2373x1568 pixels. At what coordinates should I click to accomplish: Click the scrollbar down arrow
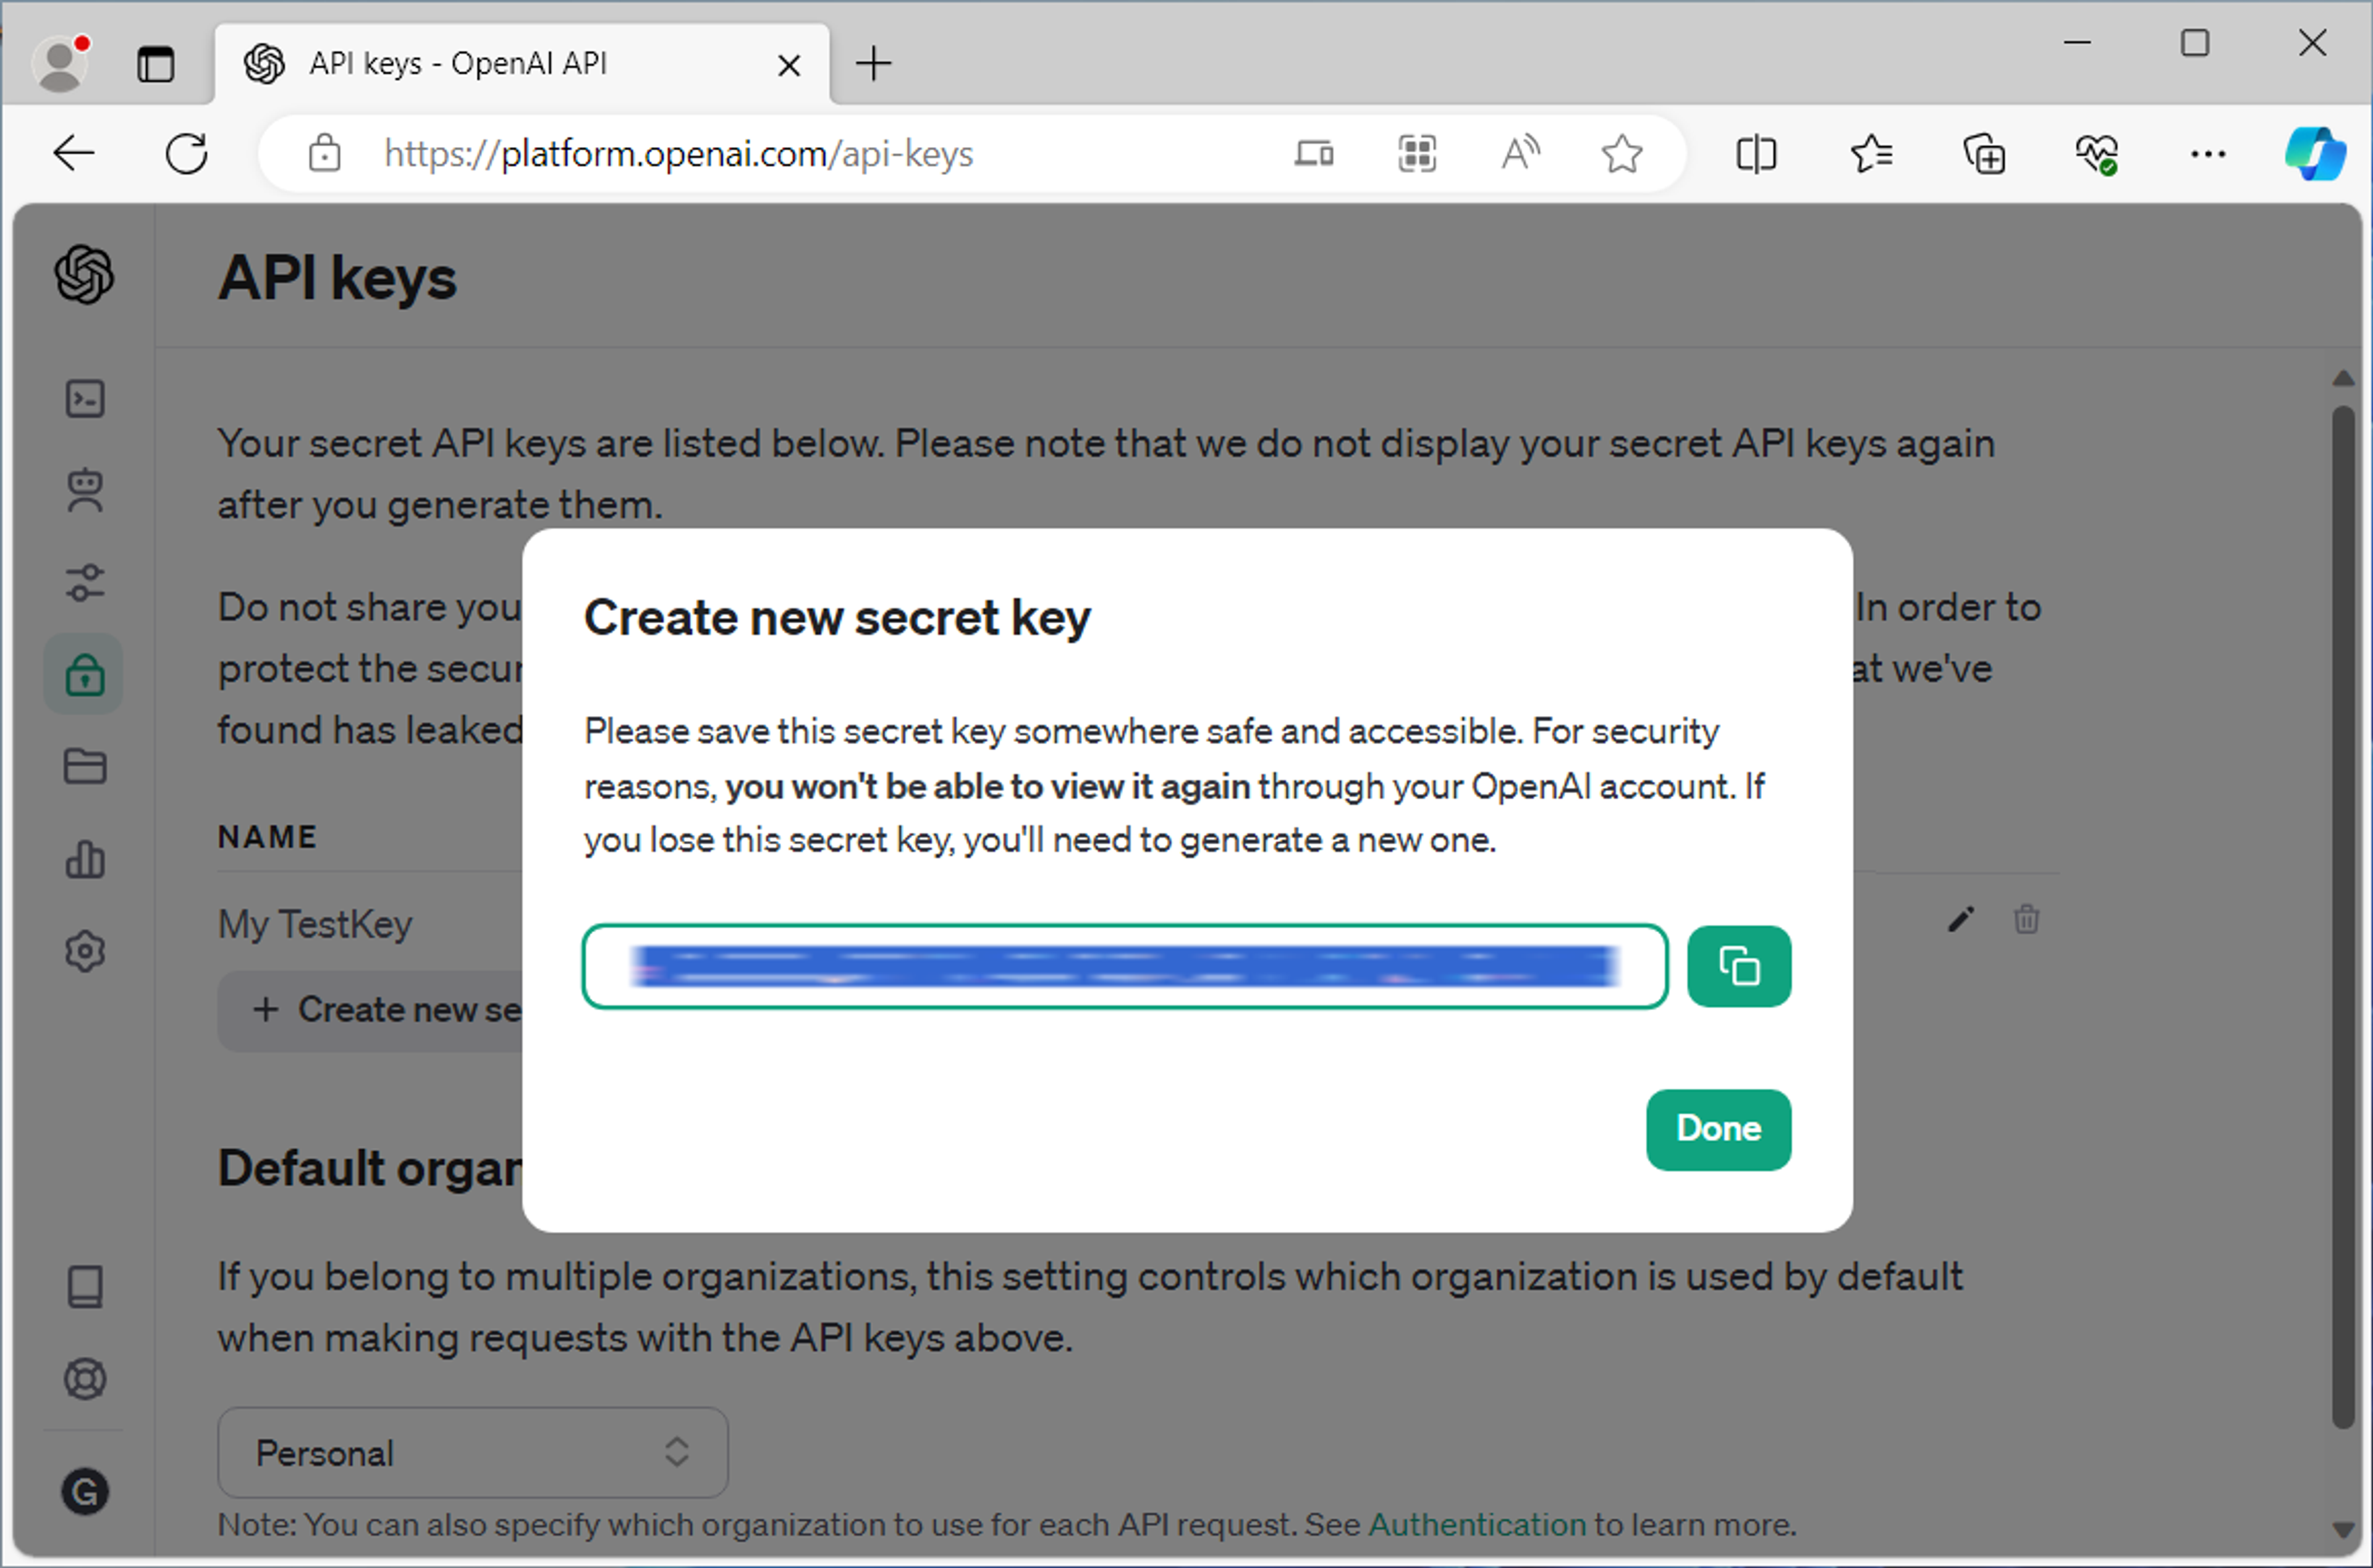point(2343,1530)
